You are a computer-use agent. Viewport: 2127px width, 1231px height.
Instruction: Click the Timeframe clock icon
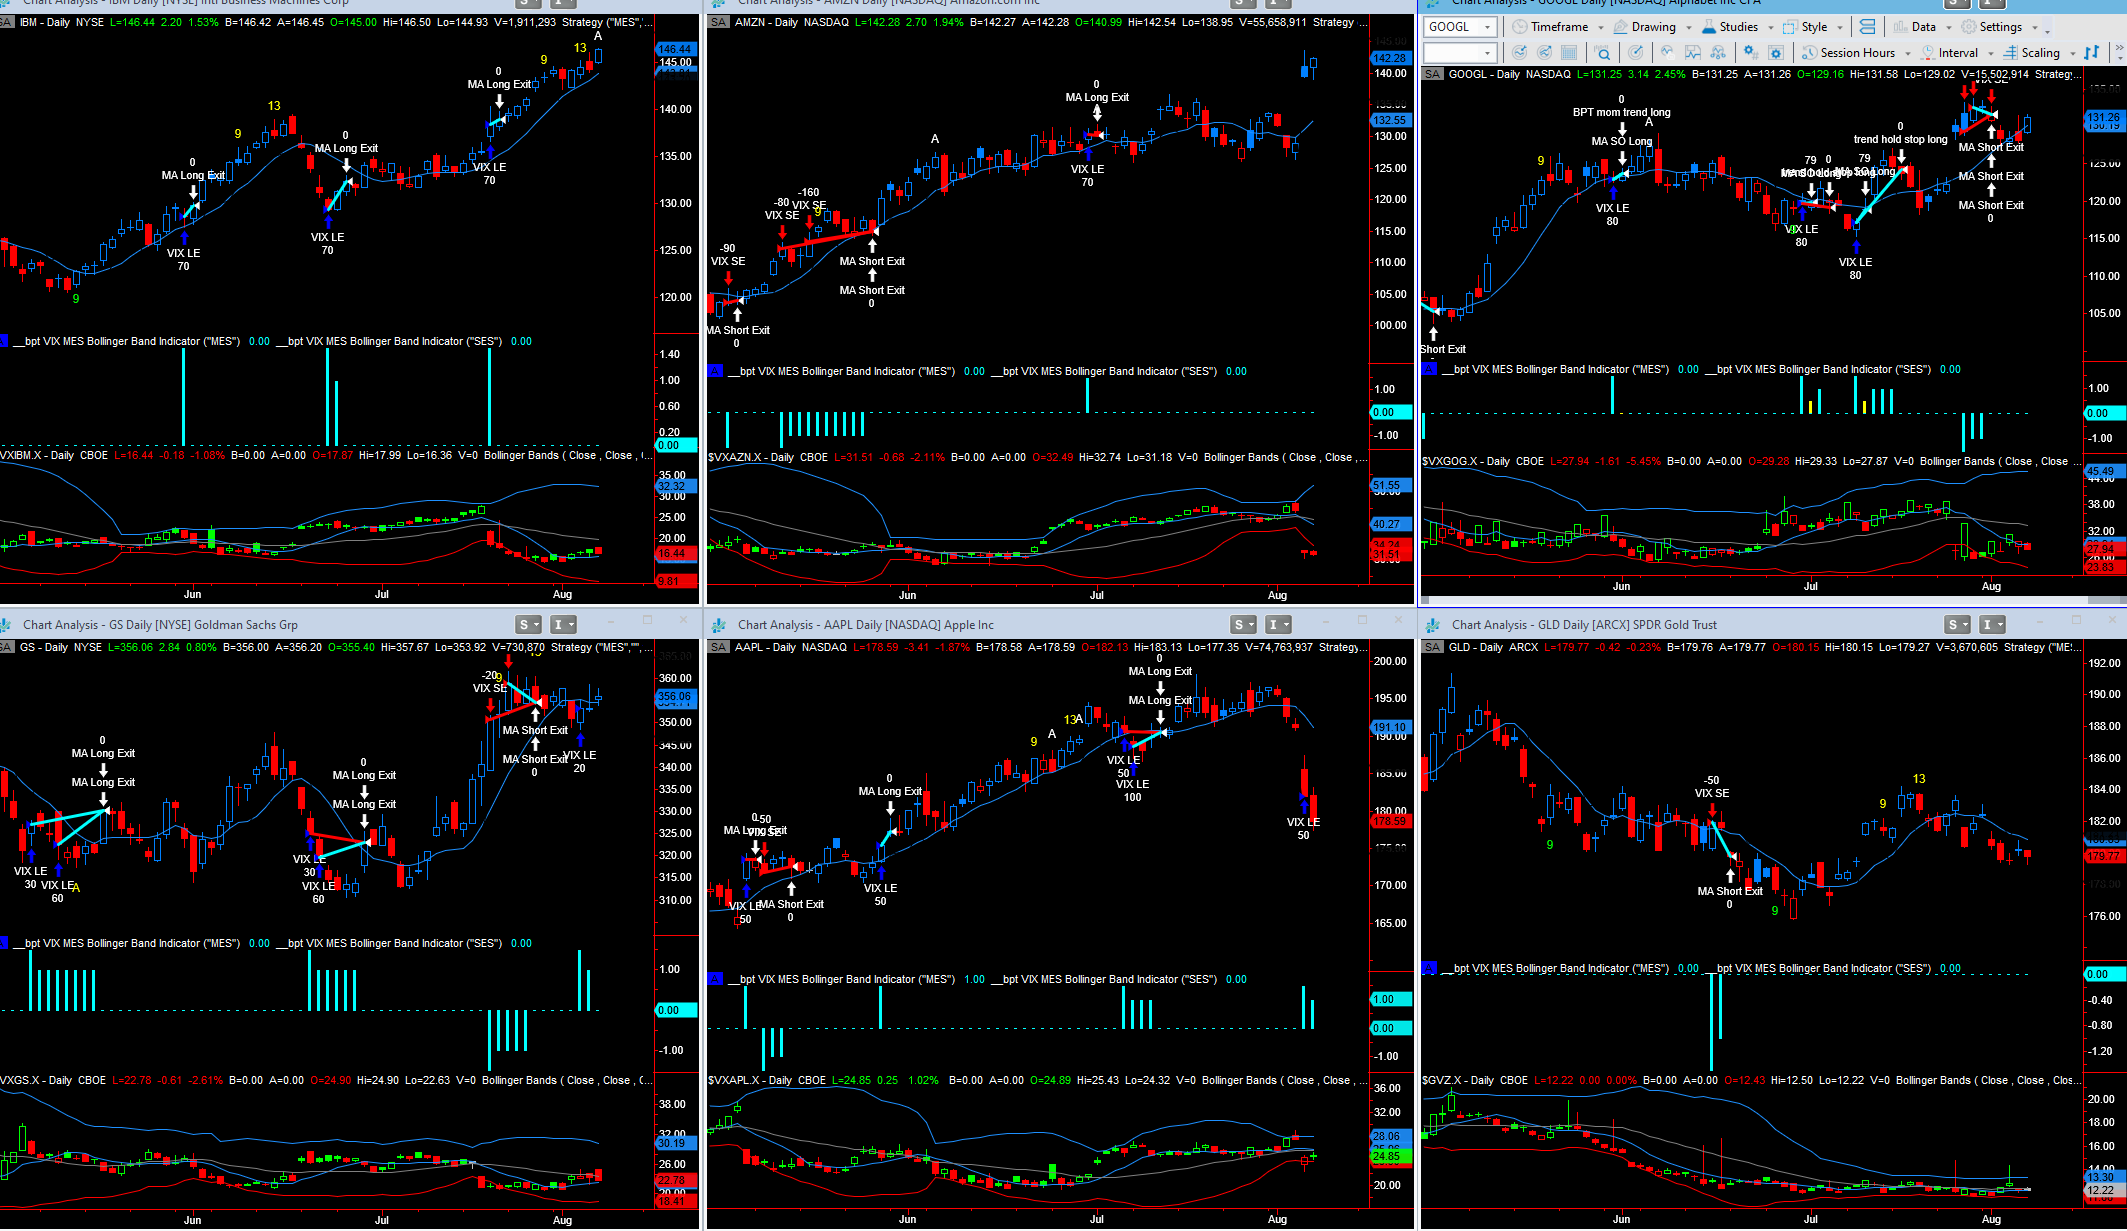[1520, 27]
